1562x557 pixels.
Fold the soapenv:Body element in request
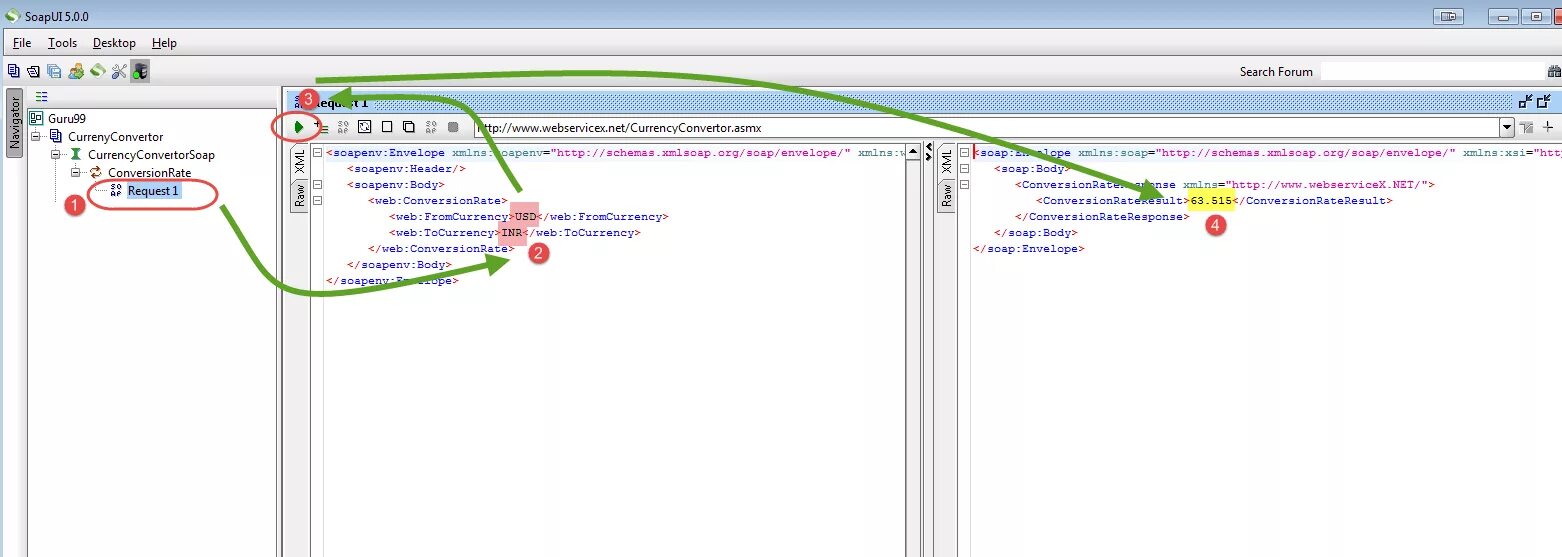(317, 185)
